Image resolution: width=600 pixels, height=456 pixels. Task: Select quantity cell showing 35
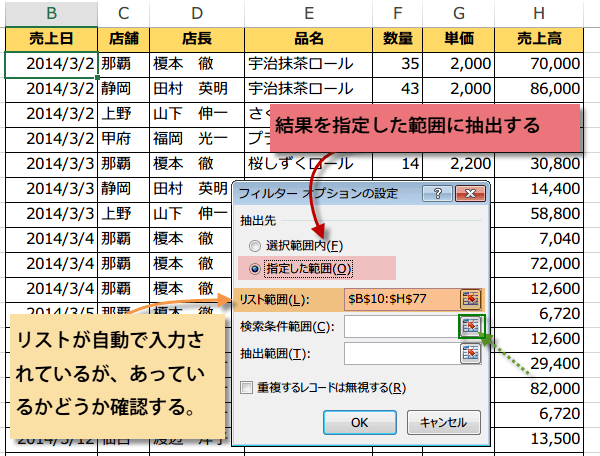[x=398, y=64]
